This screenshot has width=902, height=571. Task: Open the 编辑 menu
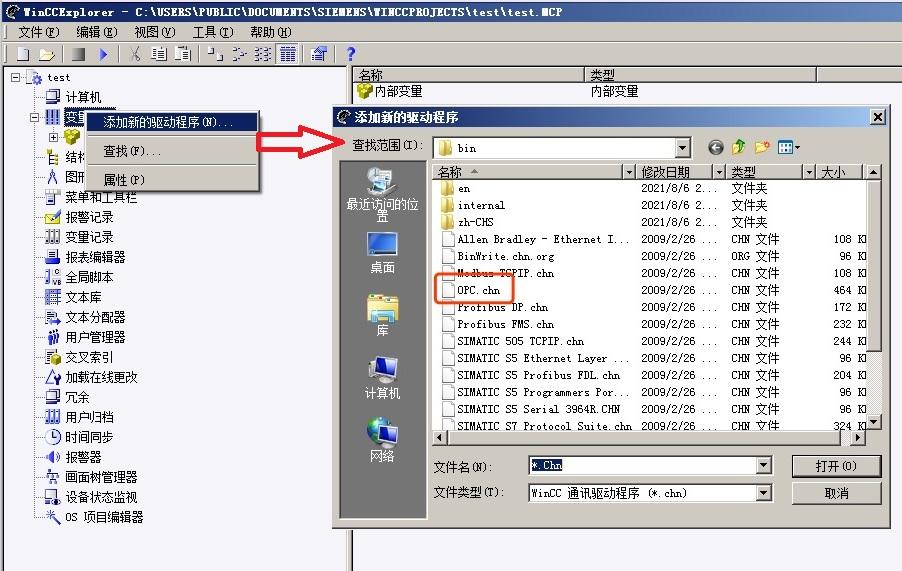(97, 32)
